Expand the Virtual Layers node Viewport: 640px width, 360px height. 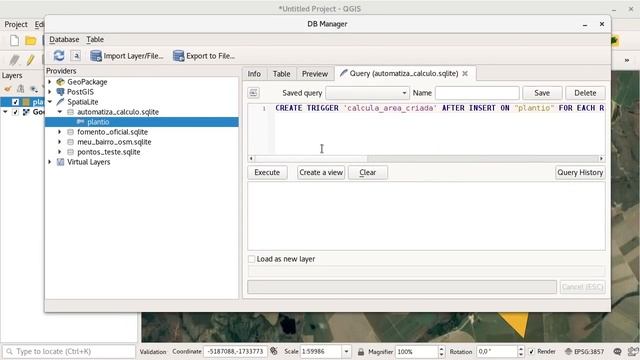coord(50,162)
